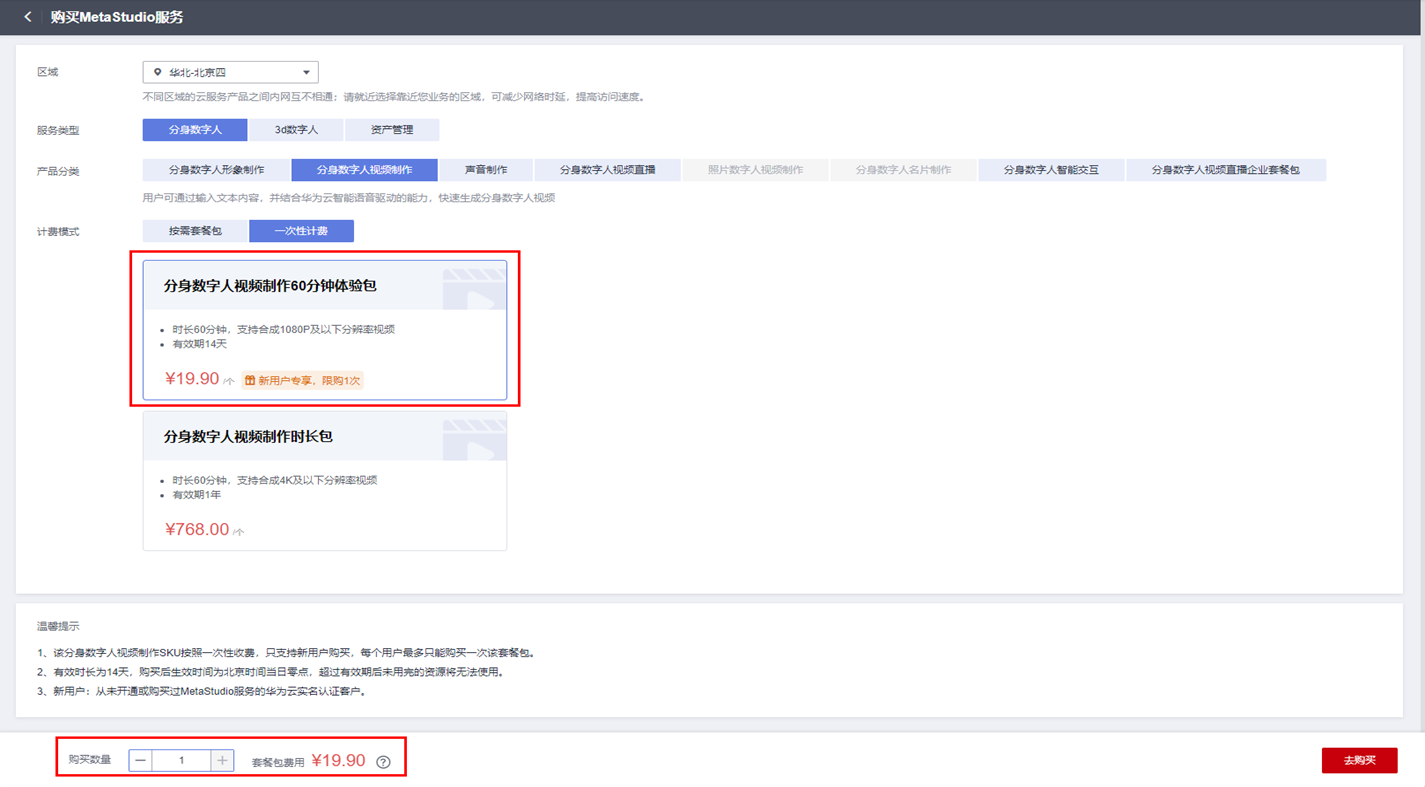The height and width of the screenshot is (787, 1425).
Task: Click the 温馨提示 heading
Action: pos(58,627)
